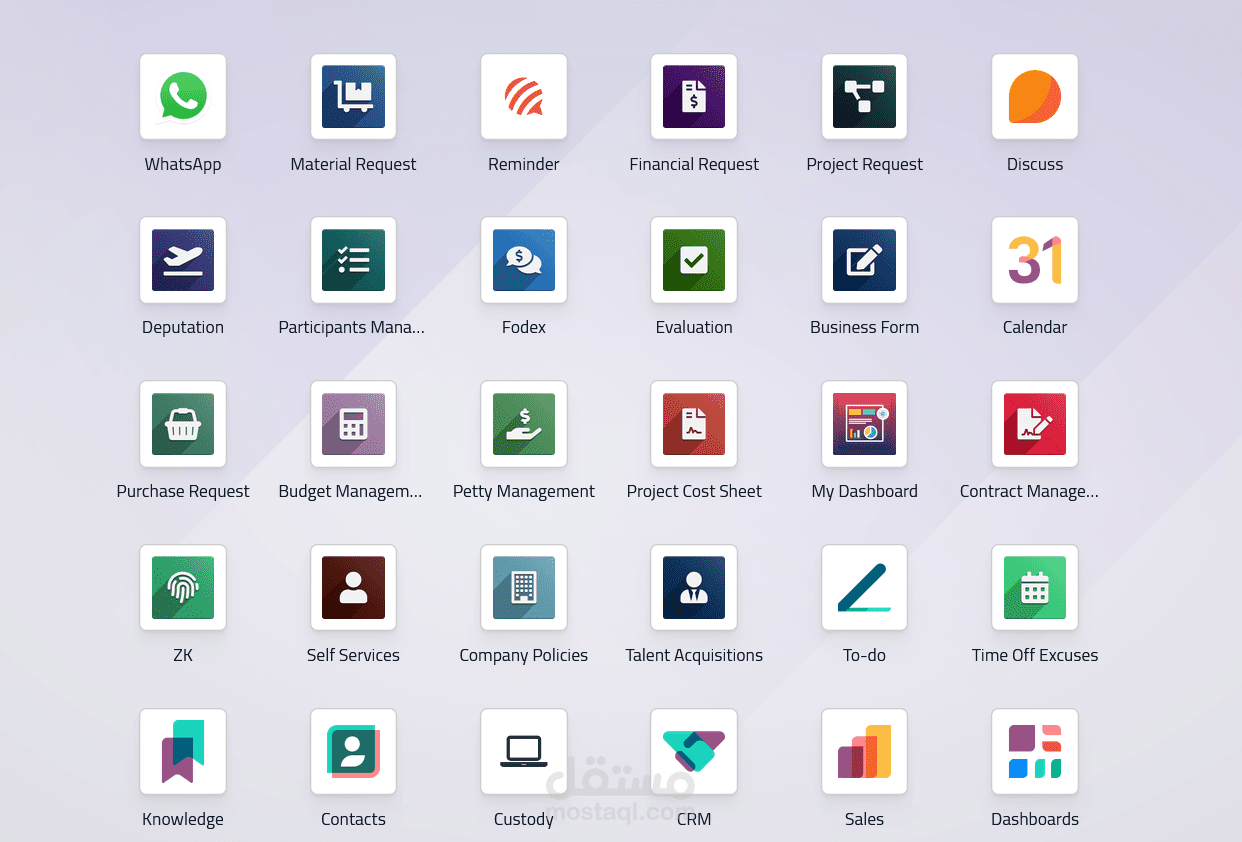Click the "My Dashboard" label
This screenshot has height=842, width=1242.
864,491
